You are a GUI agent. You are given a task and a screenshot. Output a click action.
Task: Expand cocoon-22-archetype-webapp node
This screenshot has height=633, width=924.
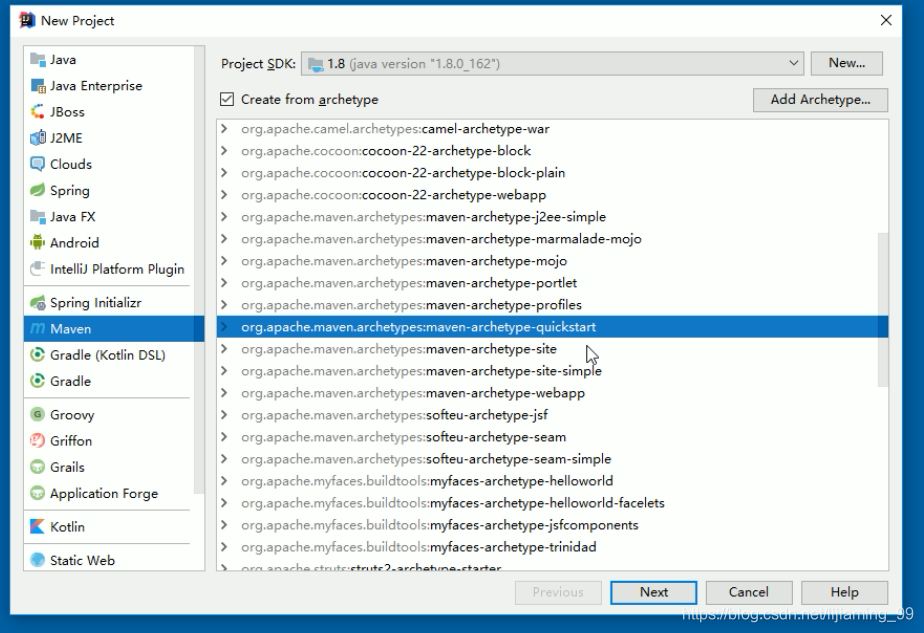(x=224, y=194)
